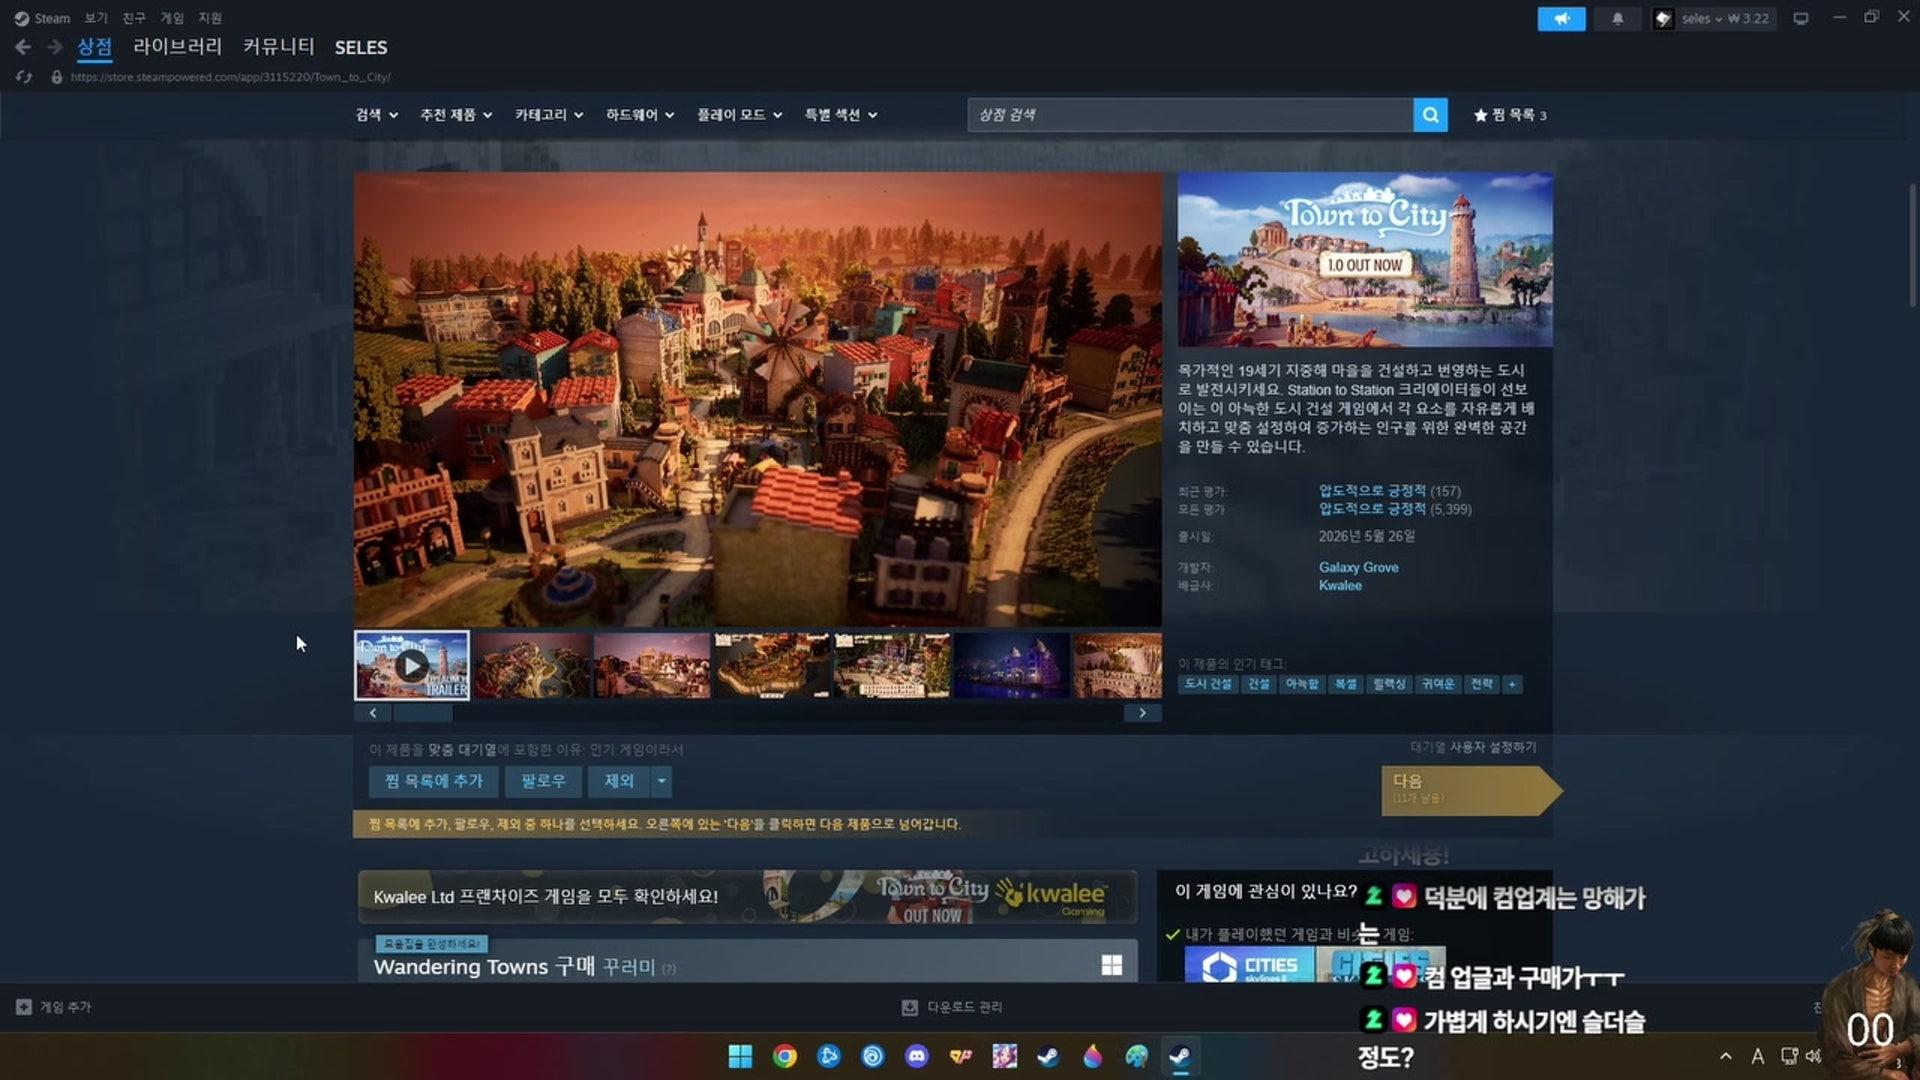Open 다운로드 관리 downloads manager

[952, 1007]
